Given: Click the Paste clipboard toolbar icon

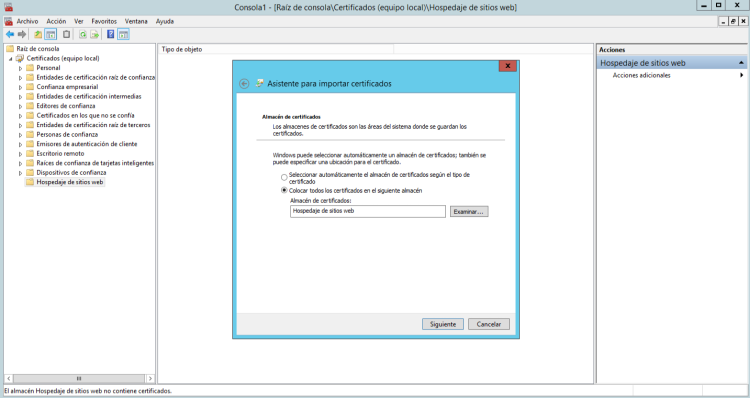Looking at the screenshot, I should 66,34.
